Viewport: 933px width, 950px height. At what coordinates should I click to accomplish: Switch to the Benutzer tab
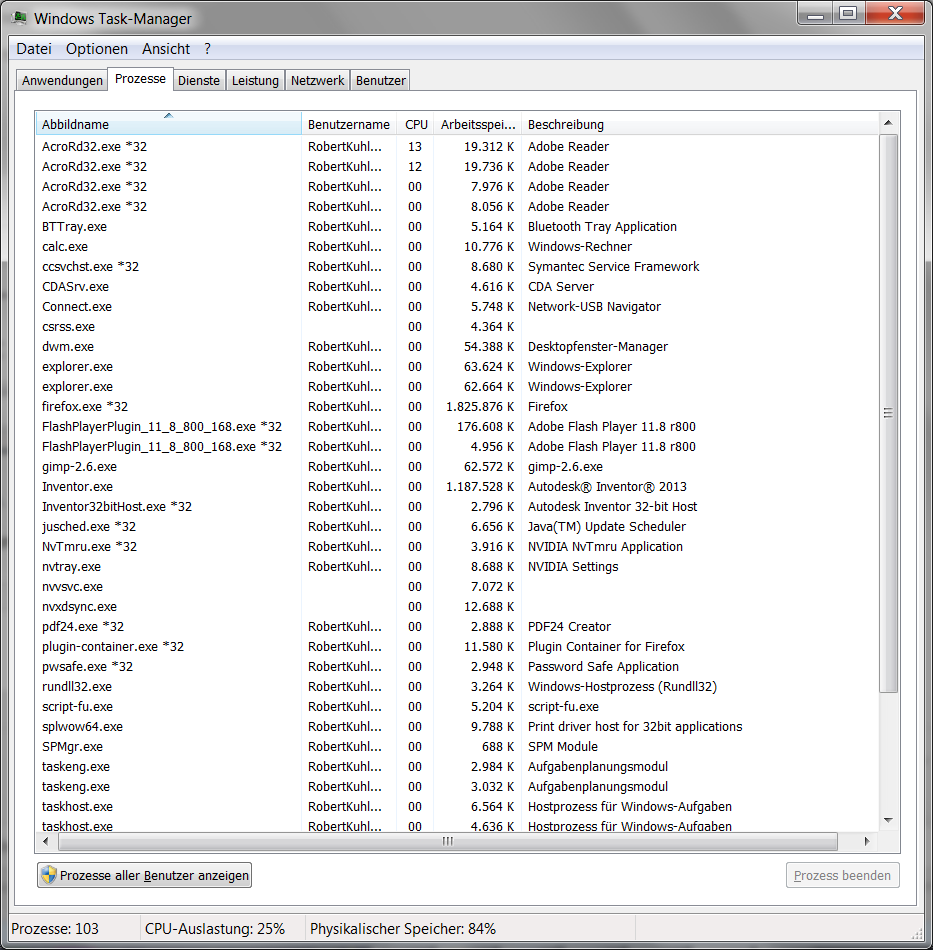379,79
